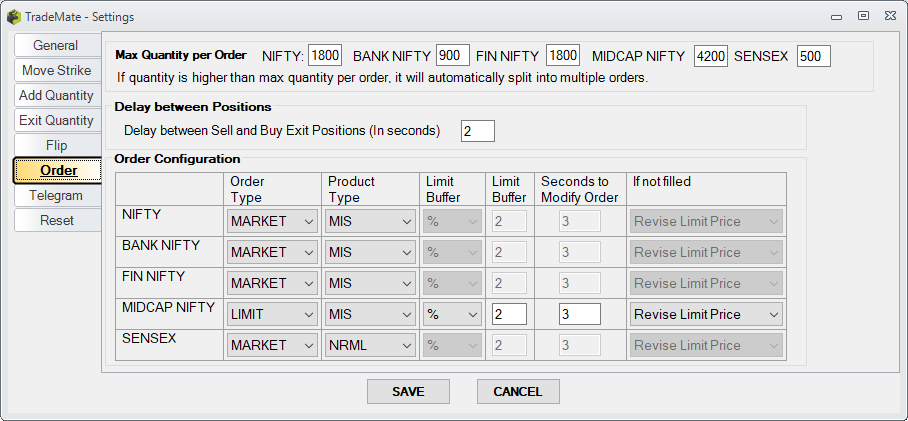Click the SAVE button
The image size is (908, 421).
click(x=408, y=391)
